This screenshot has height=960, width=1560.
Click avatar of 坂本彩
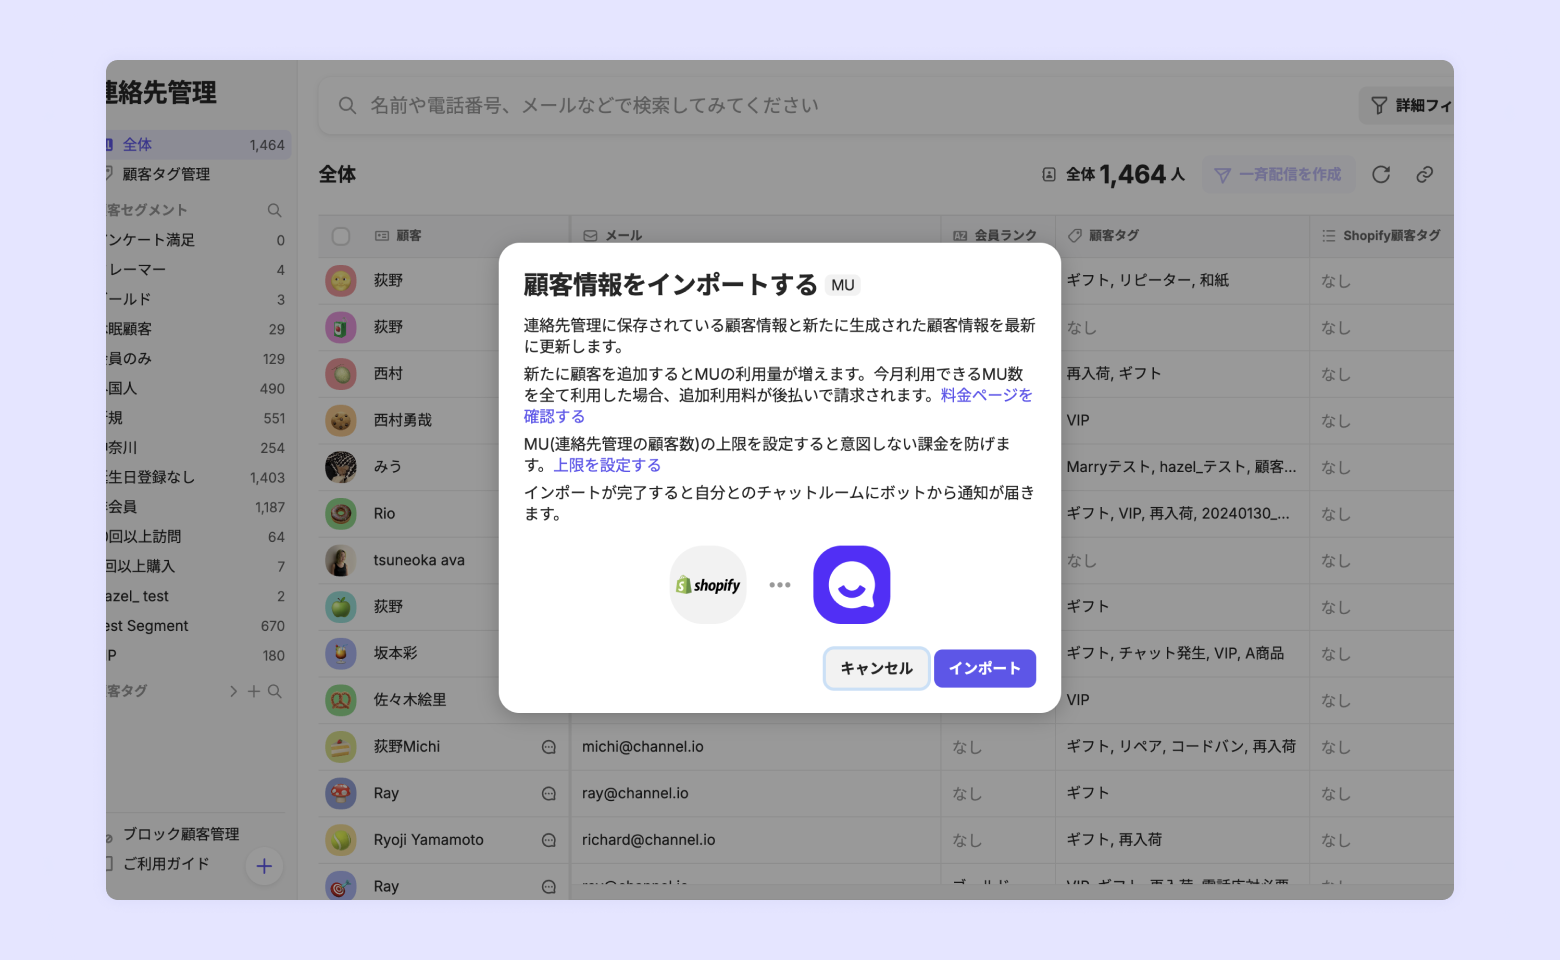341,653
